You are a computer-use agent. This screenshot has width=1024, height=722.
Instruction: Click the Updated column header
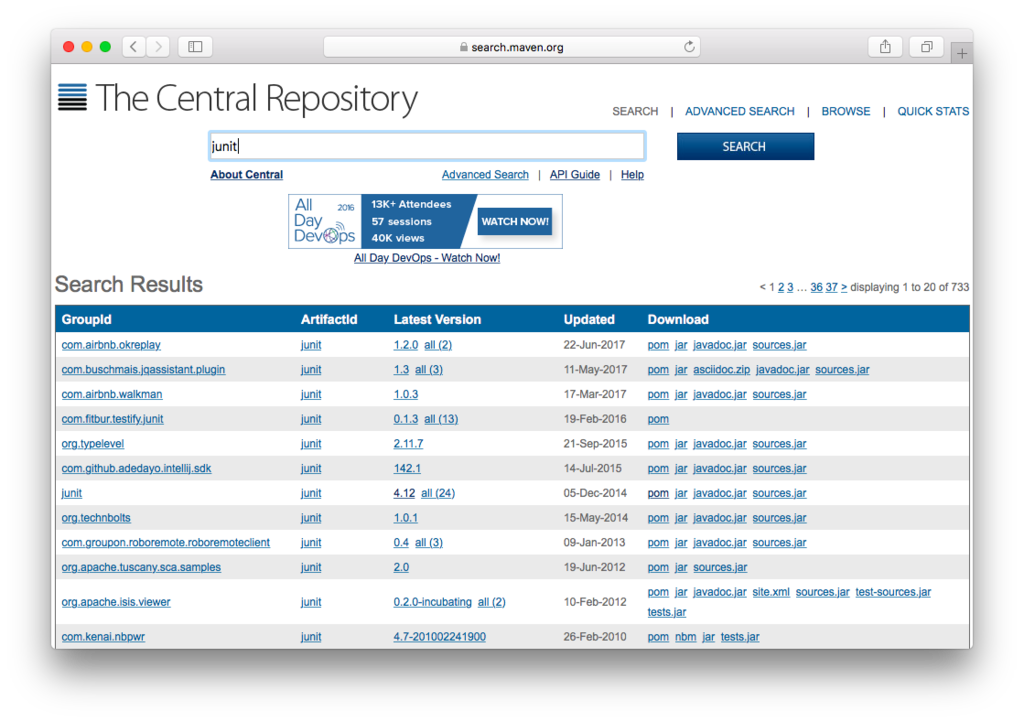[x=589, y=319]
